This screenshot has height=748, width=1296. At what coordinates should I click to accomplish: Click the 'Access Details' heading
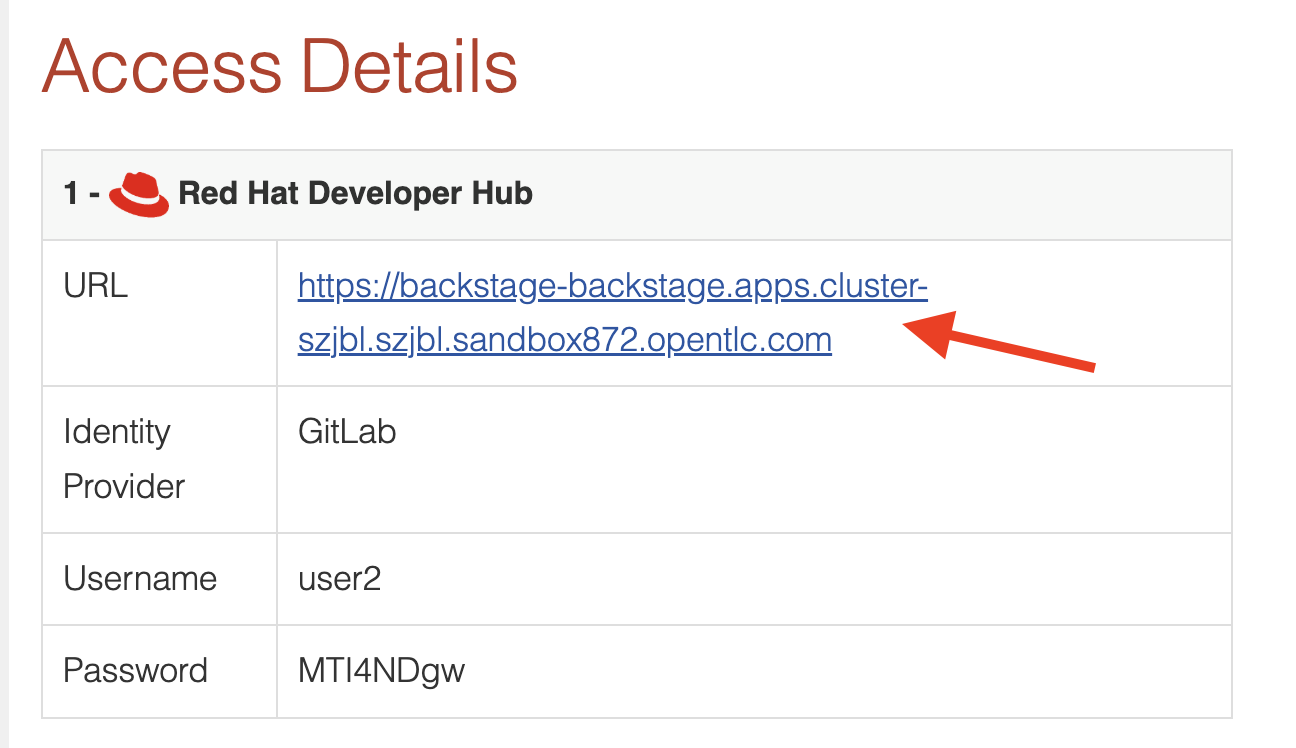pyautogui.click(x=280, y=66)
